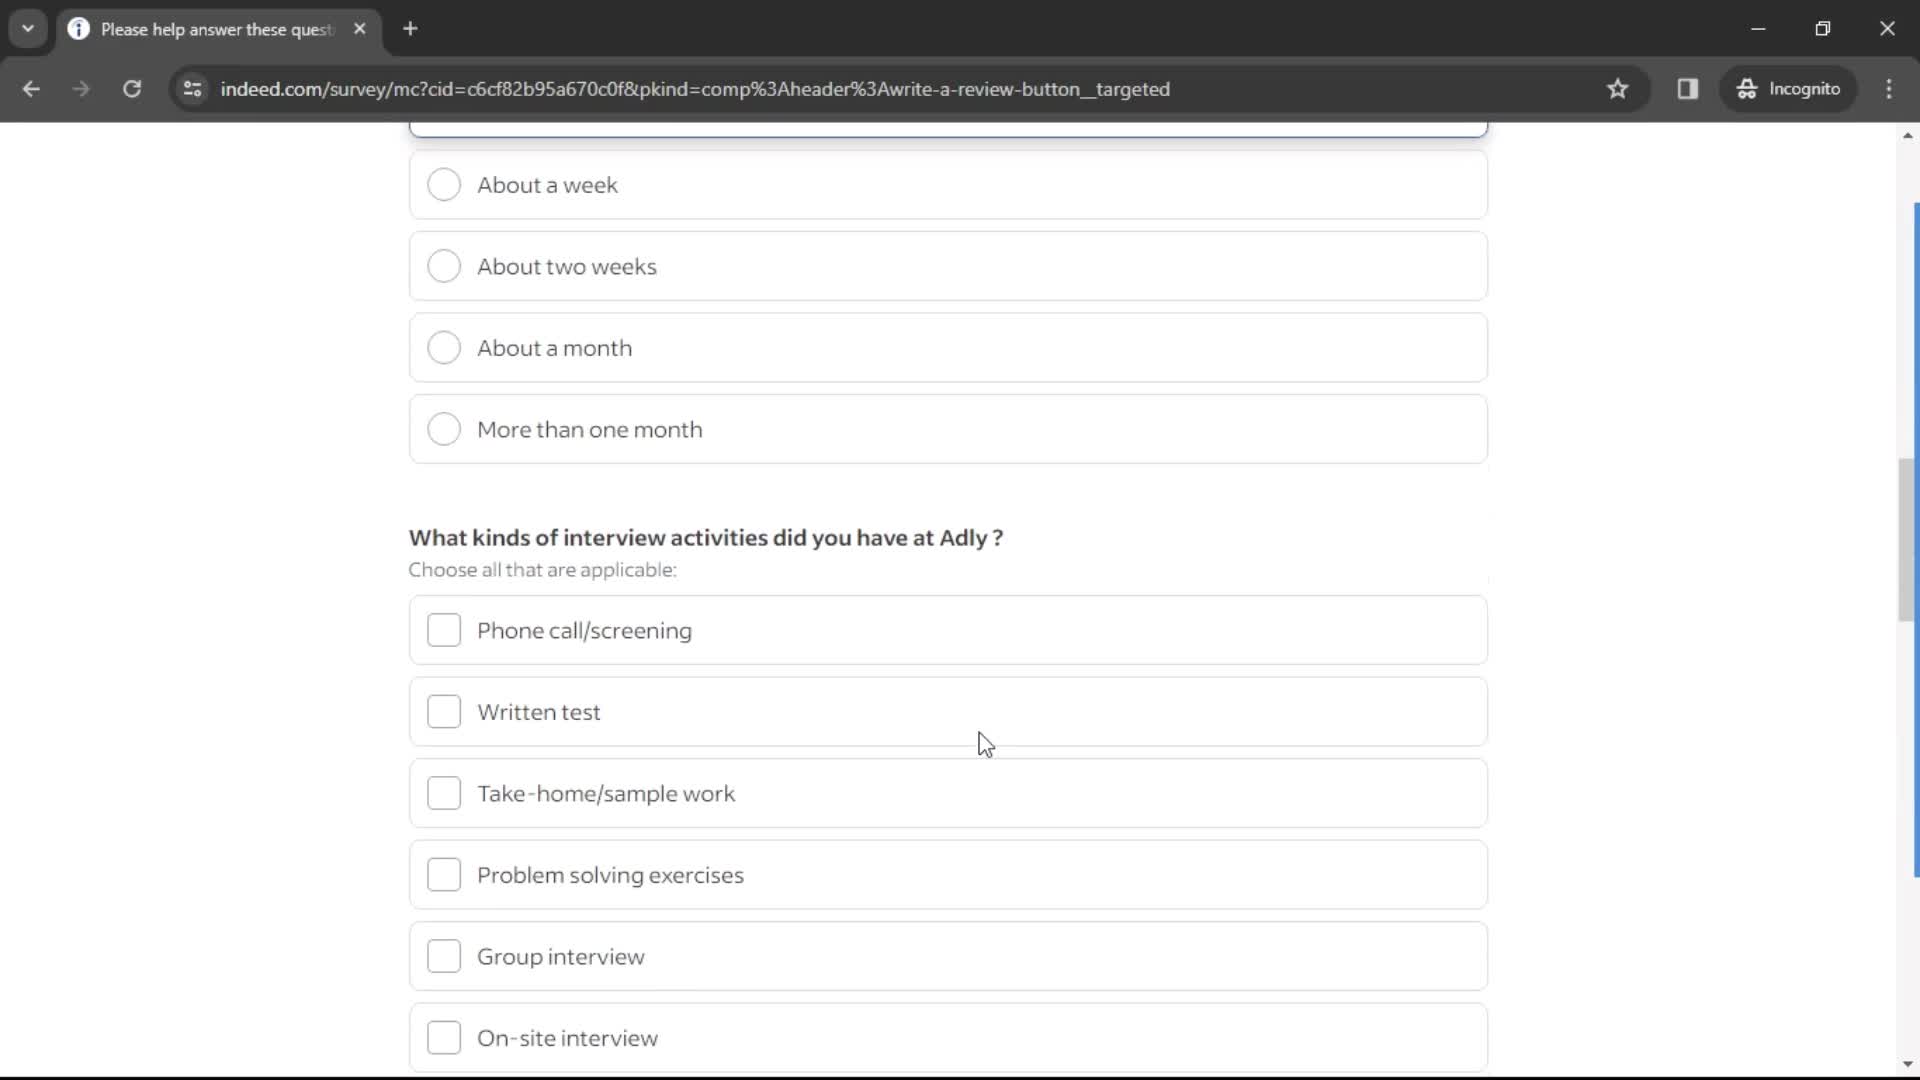Enable the Written test checkbox
Image resolution: width=1920 pixels, height=1080 pixels.
(x=444, y=713)
